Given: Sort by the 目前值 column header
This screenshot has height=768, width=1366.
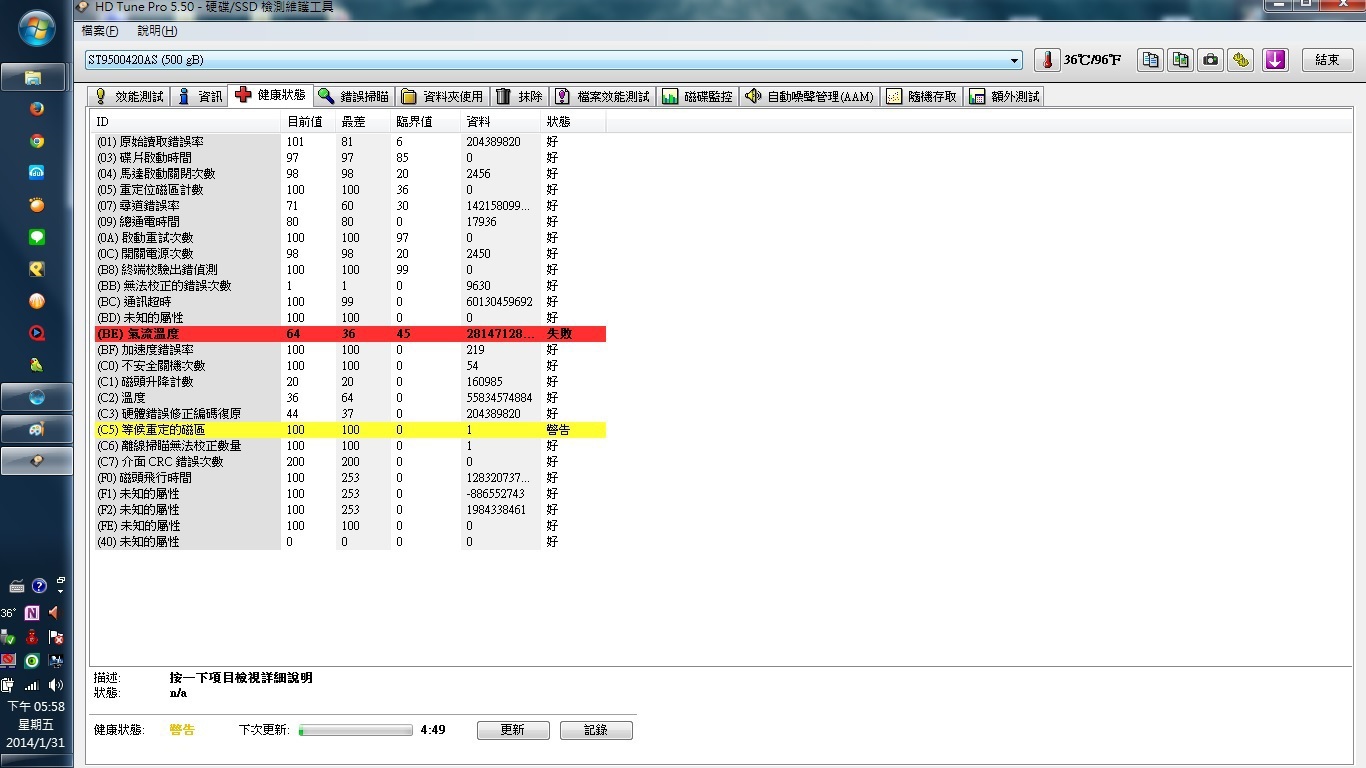Looking at the screenshot, I should [310, 121].
